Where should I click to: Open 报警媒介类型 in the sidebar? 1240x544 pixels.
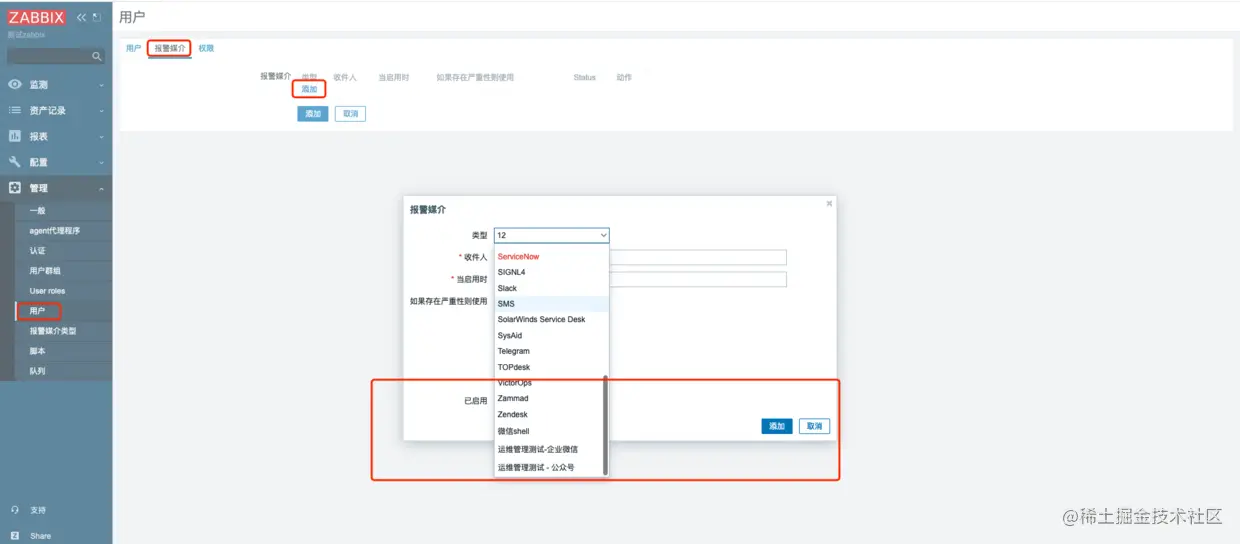pyautogui.click(x=53, y=331)
